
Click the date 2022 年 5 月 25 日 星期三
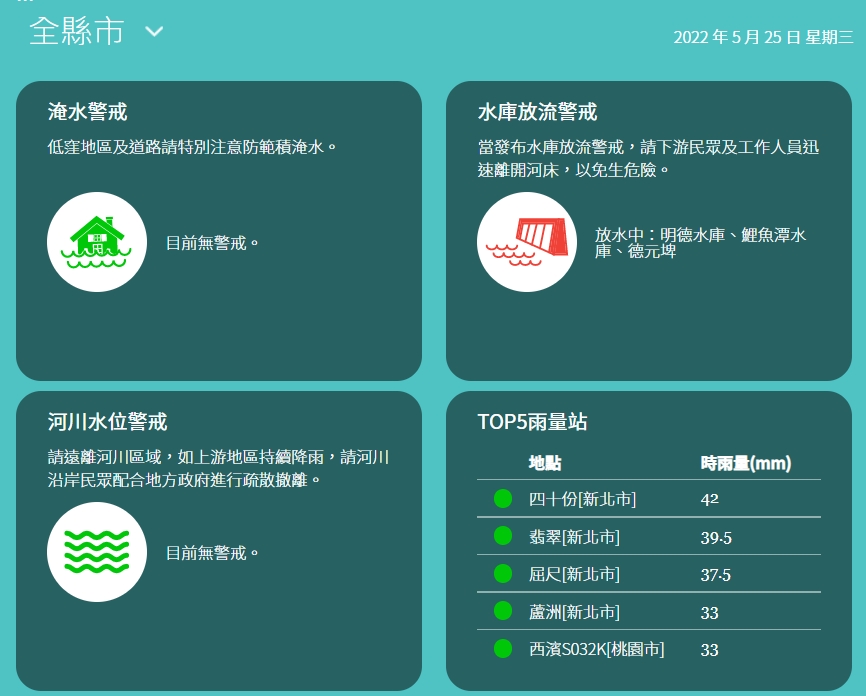pyautogui.click(x=763, y=37)
